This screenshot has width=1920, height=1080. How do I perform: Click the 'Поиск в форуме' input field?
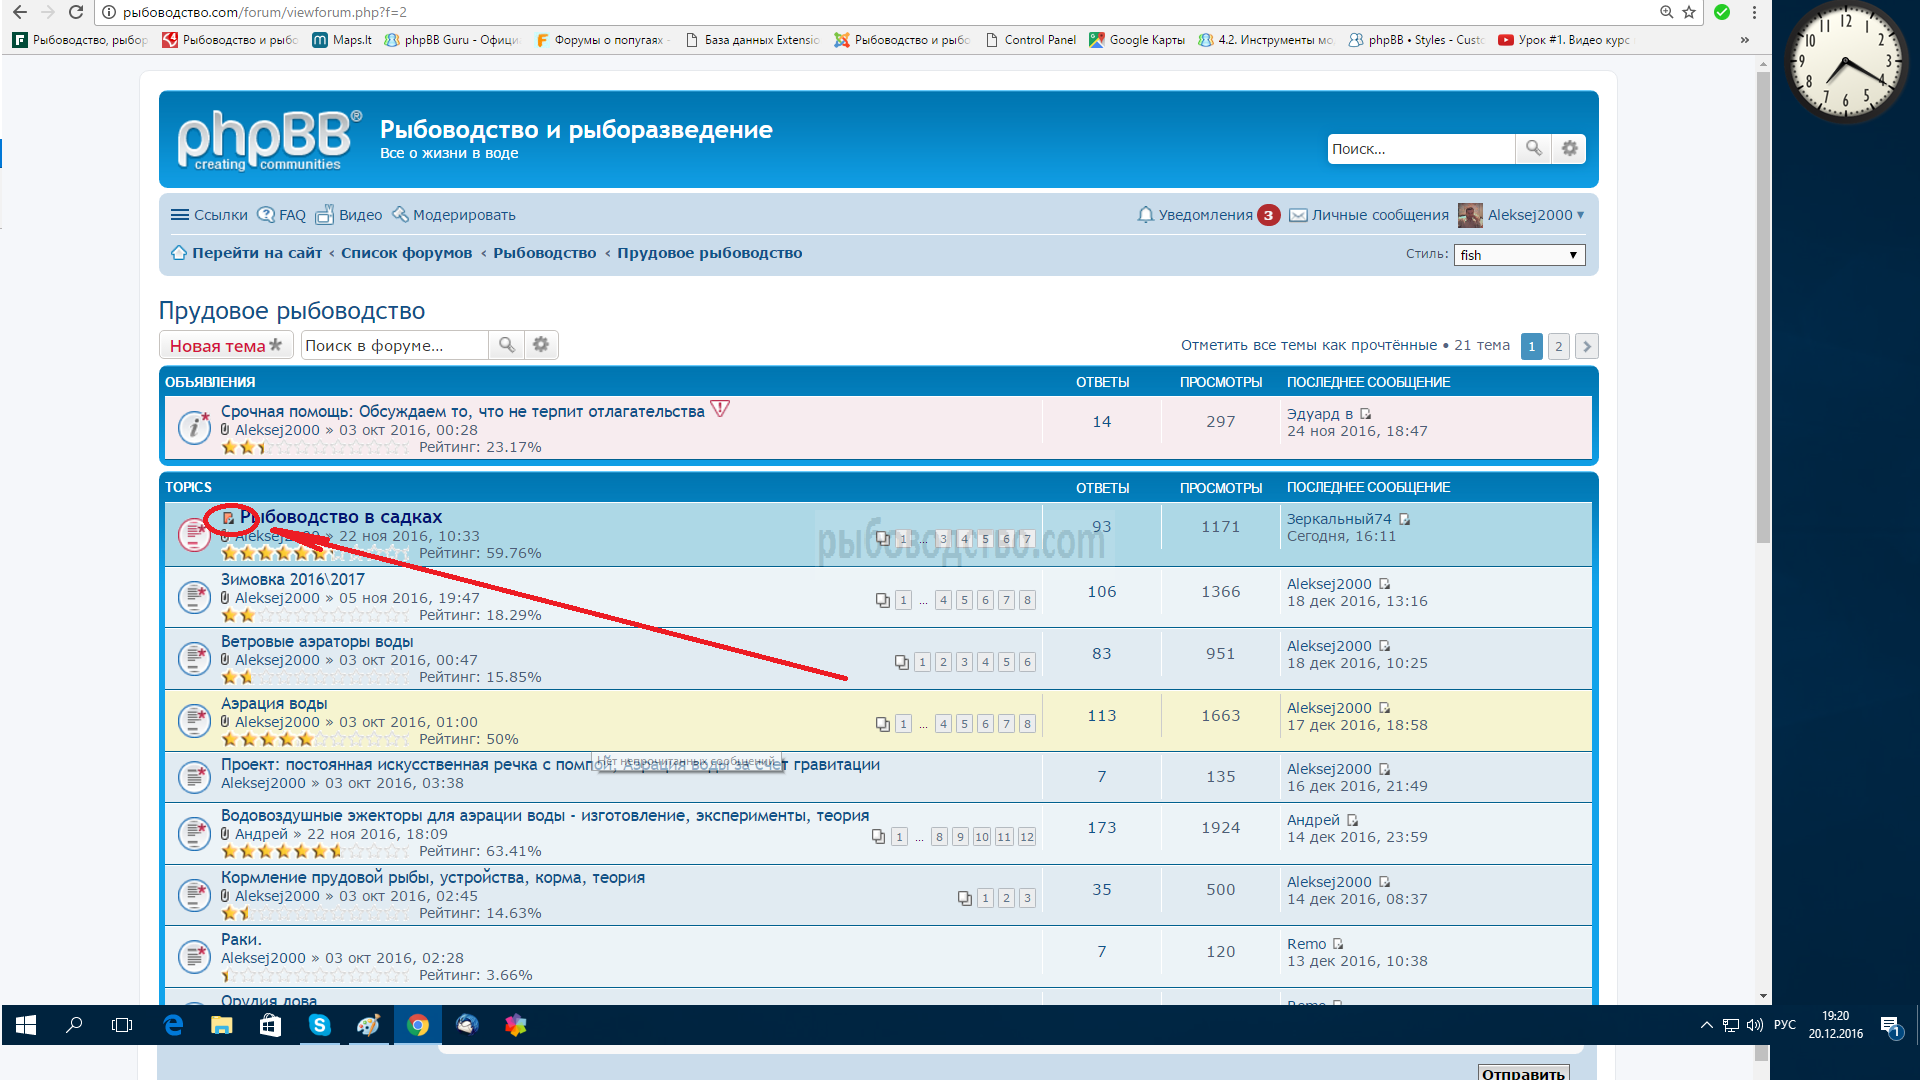(x=394, y=345)
